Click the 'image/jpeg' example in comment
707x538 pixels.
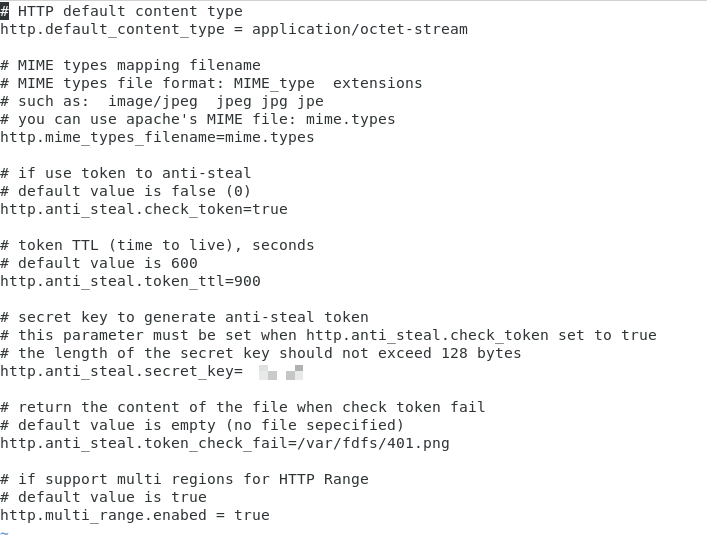153,101
